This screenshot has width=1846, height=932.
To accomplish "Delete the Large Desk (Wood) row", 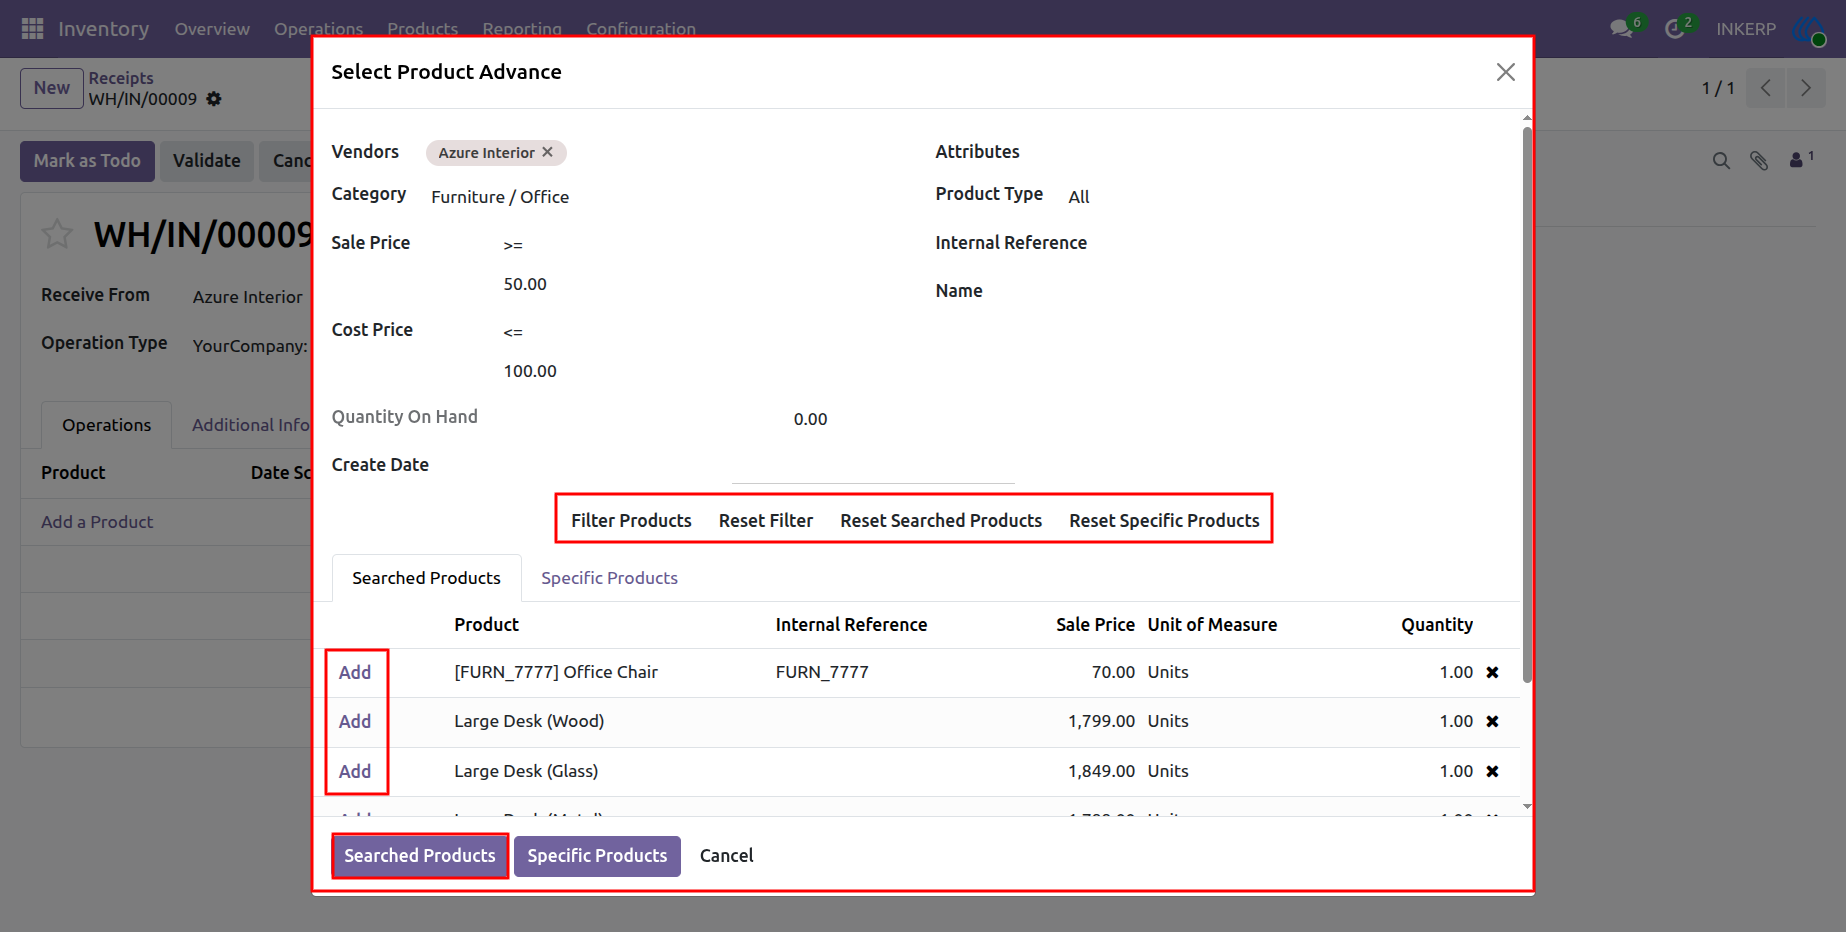I will [1492, 721].
